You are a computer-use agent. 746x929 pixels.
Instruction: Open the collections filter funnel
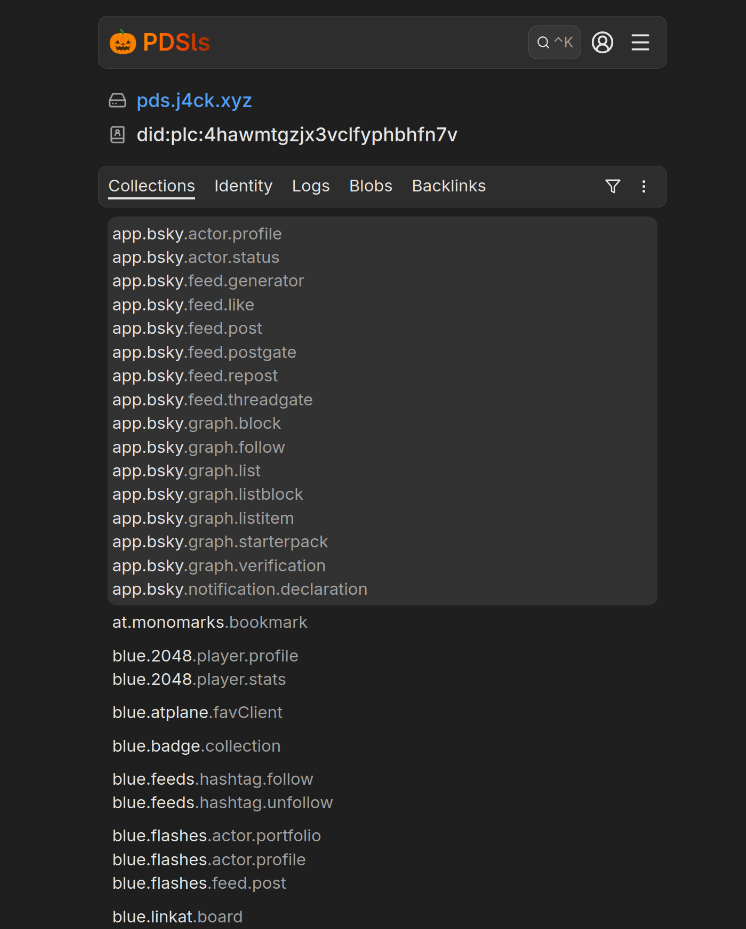coord(613,186)
